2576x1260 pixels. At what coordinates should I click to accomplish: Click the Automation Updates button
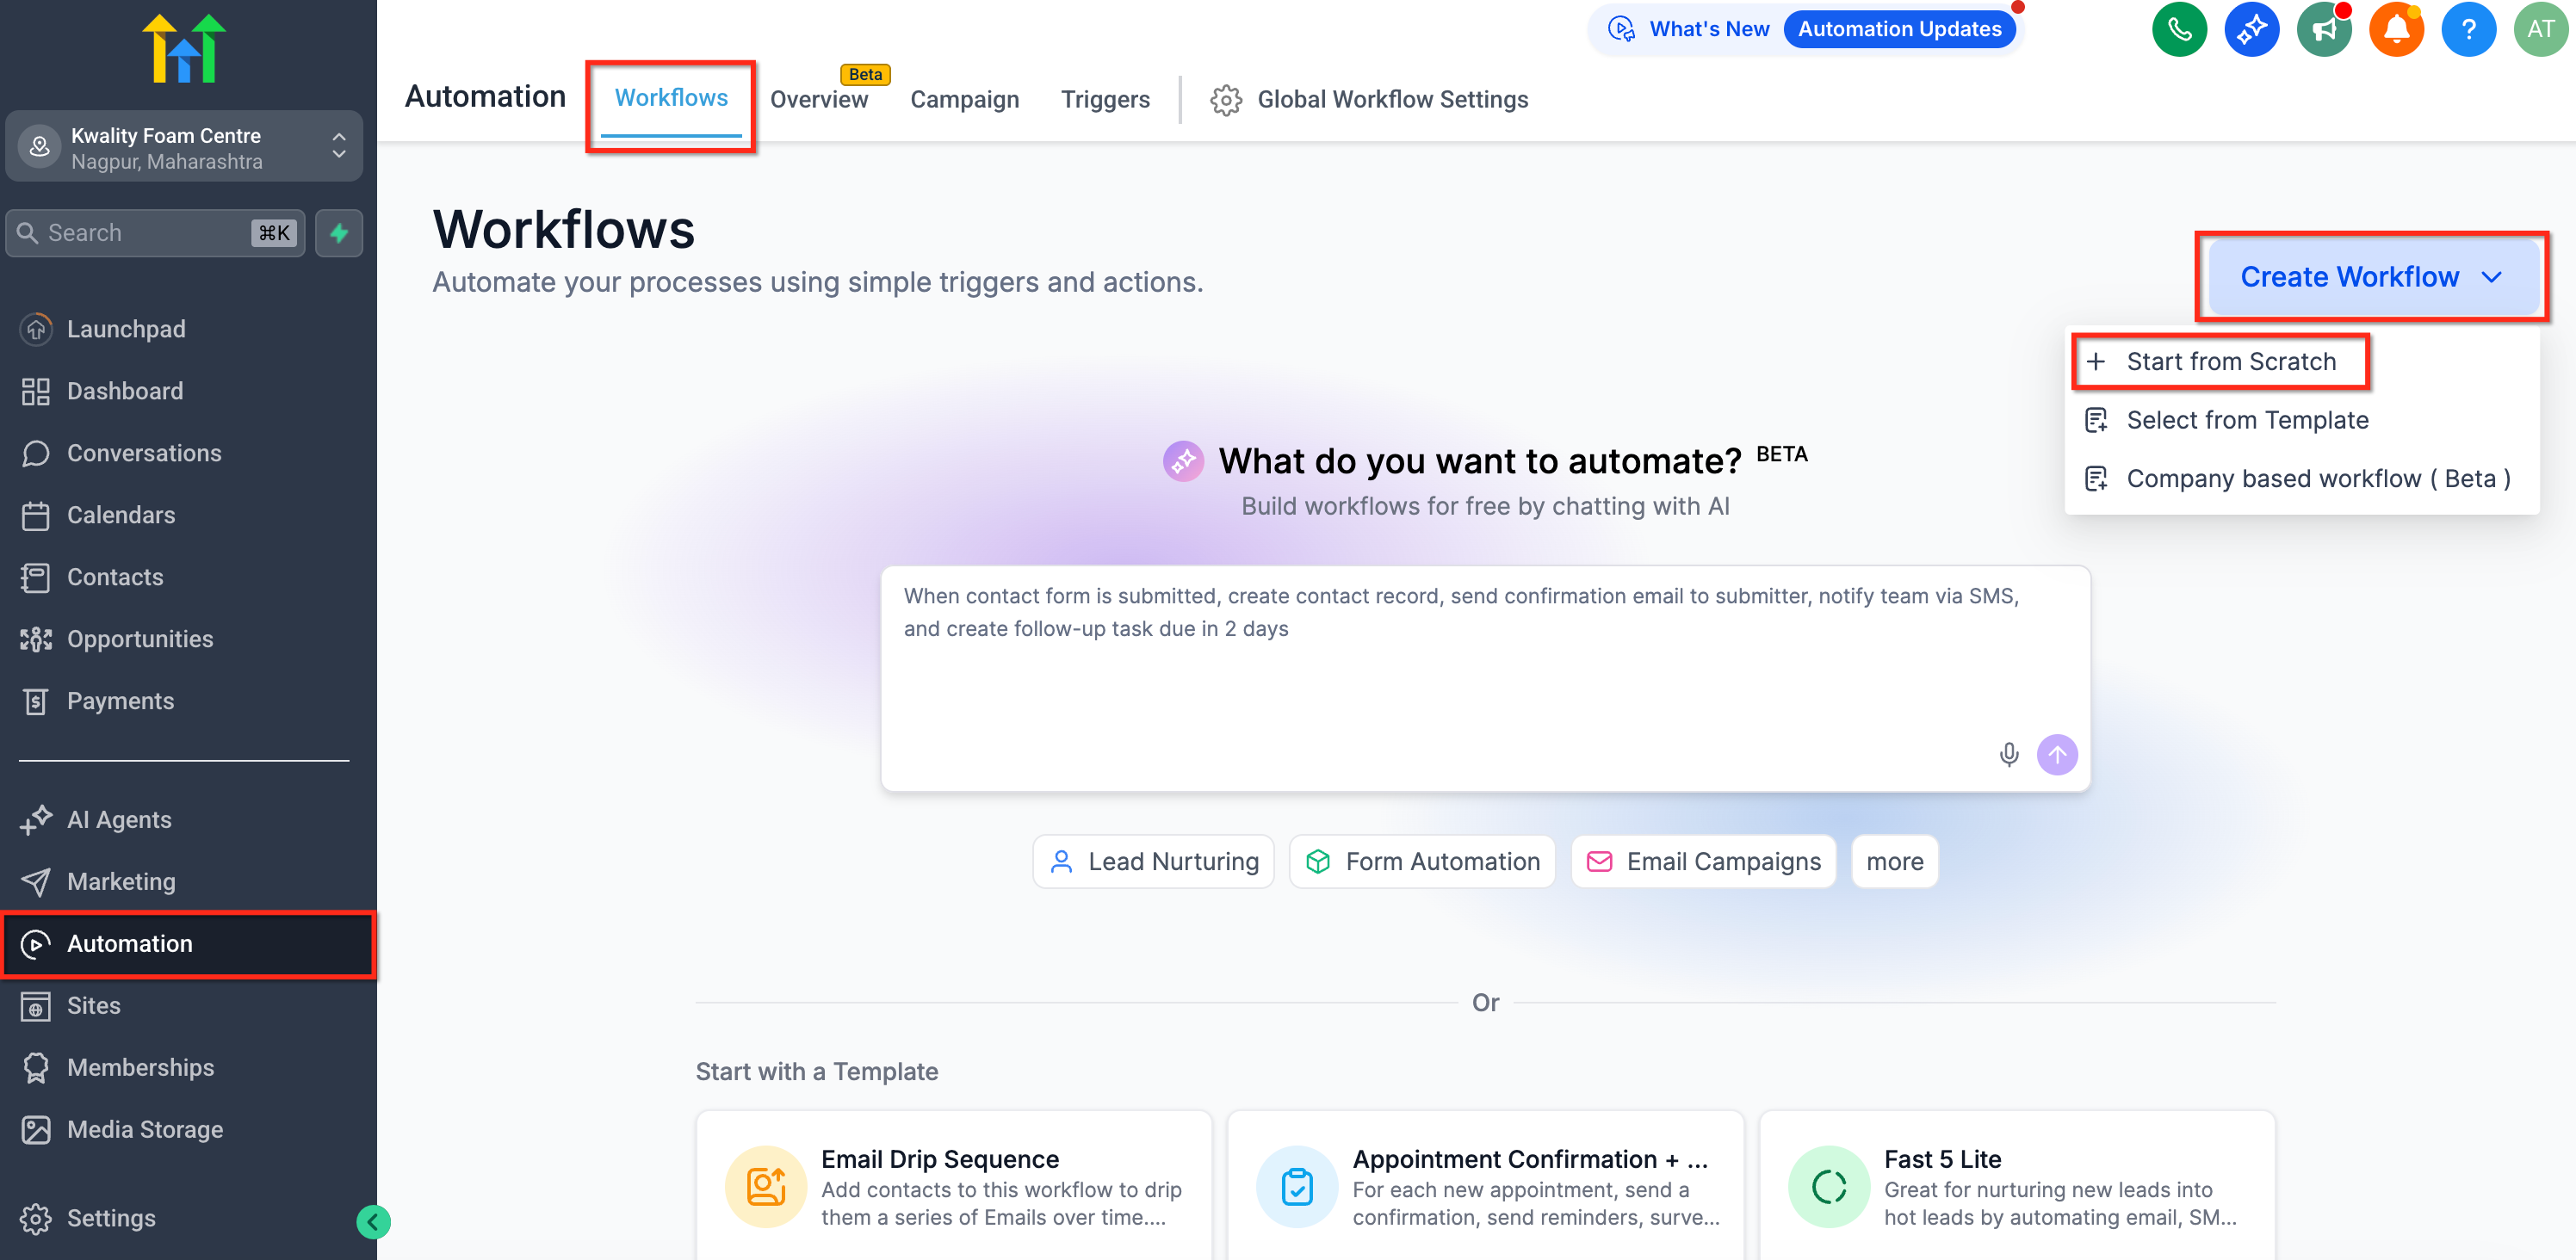tap(1898, 29)
